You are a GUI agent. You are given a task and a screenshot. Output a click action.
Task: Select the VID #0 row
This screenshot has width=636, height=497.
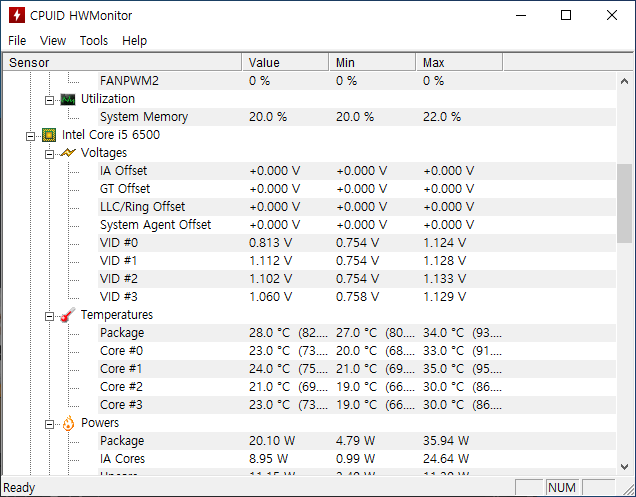pos(357,243)
